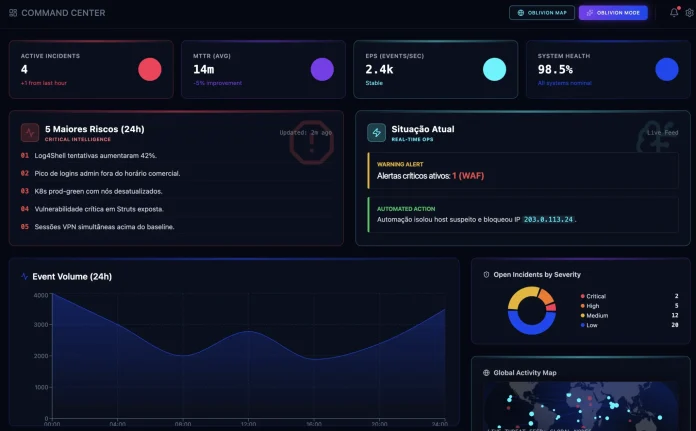The height and width of the screenshot is (431, 696).
Task: Click the Event Volume area chart
Action: [x=249, y=356]
